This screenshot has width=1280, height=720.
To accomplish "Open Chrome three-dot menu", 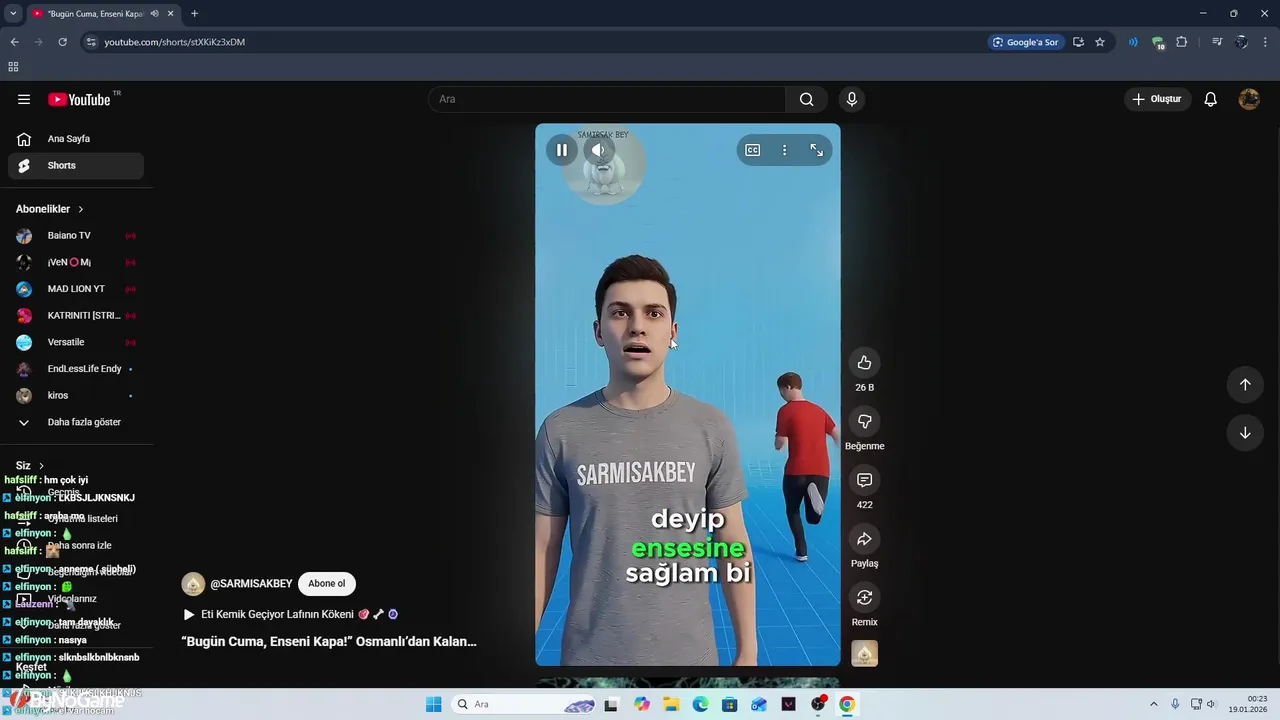I will (1266, 42).
